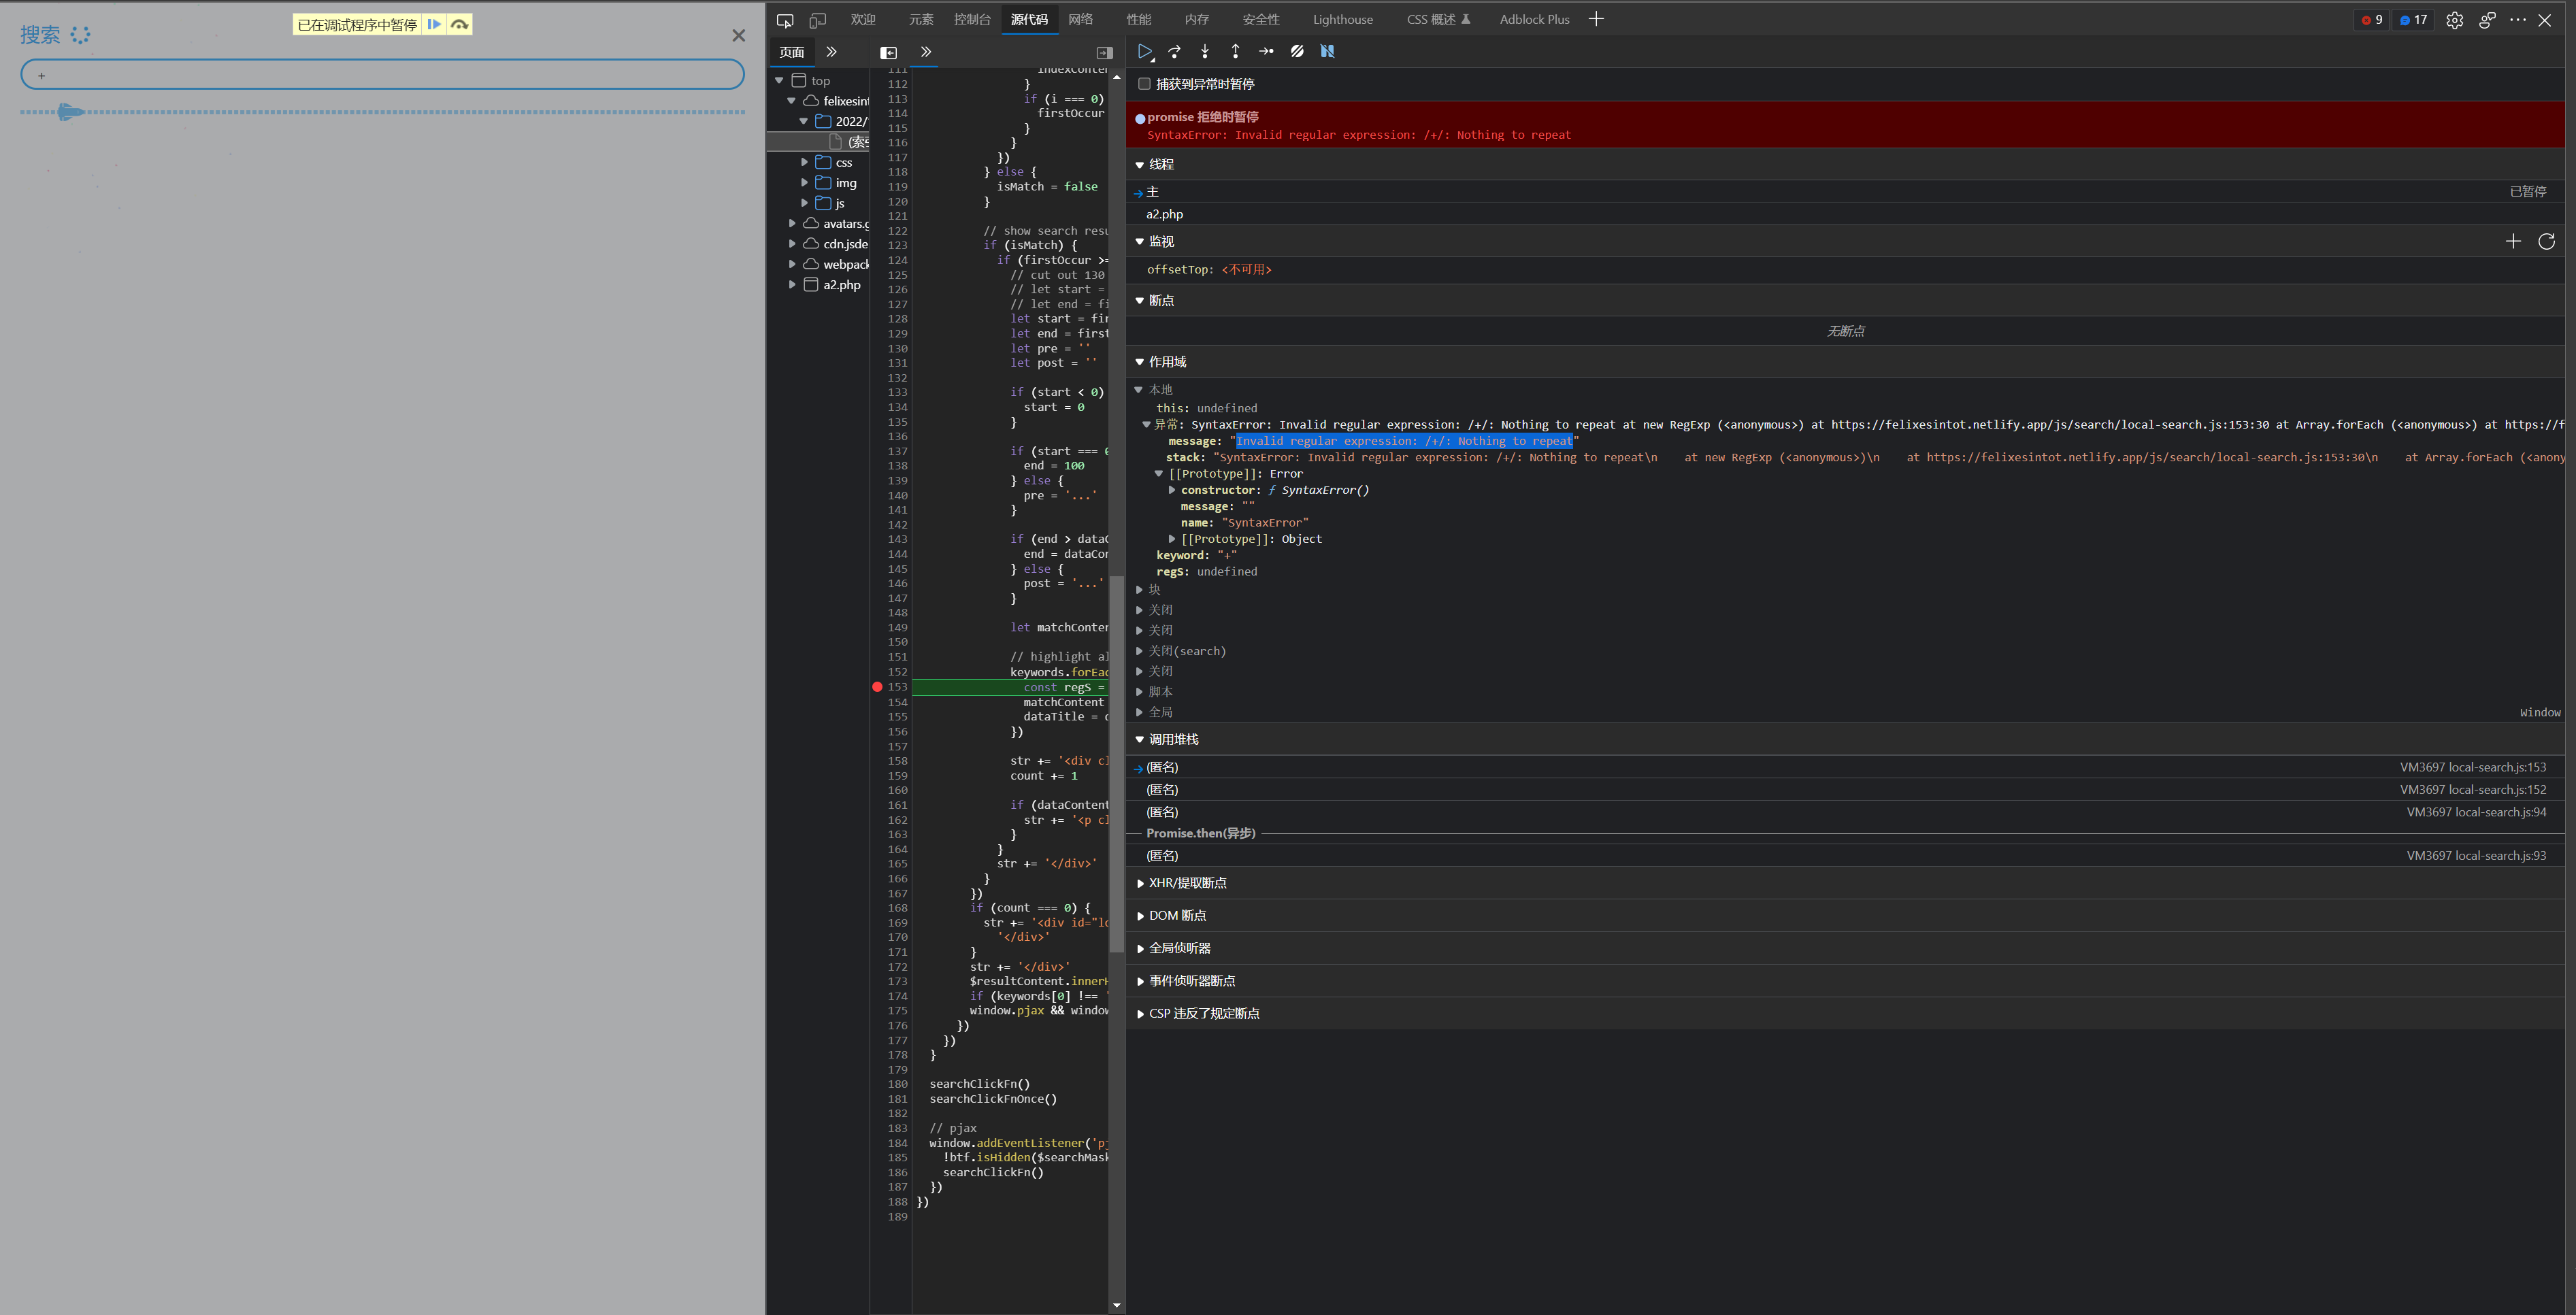The image size is (2576, 1315).
Task: Open the Adblock Plus tab
Action: pyautogui.click(x=1534, y=20)
